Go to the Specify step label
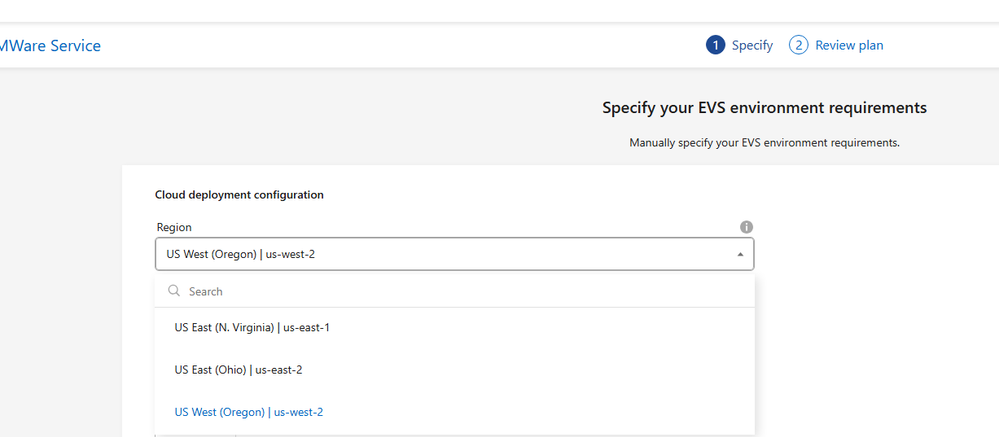This screenshot has height=437, width=999. (752, 45)
